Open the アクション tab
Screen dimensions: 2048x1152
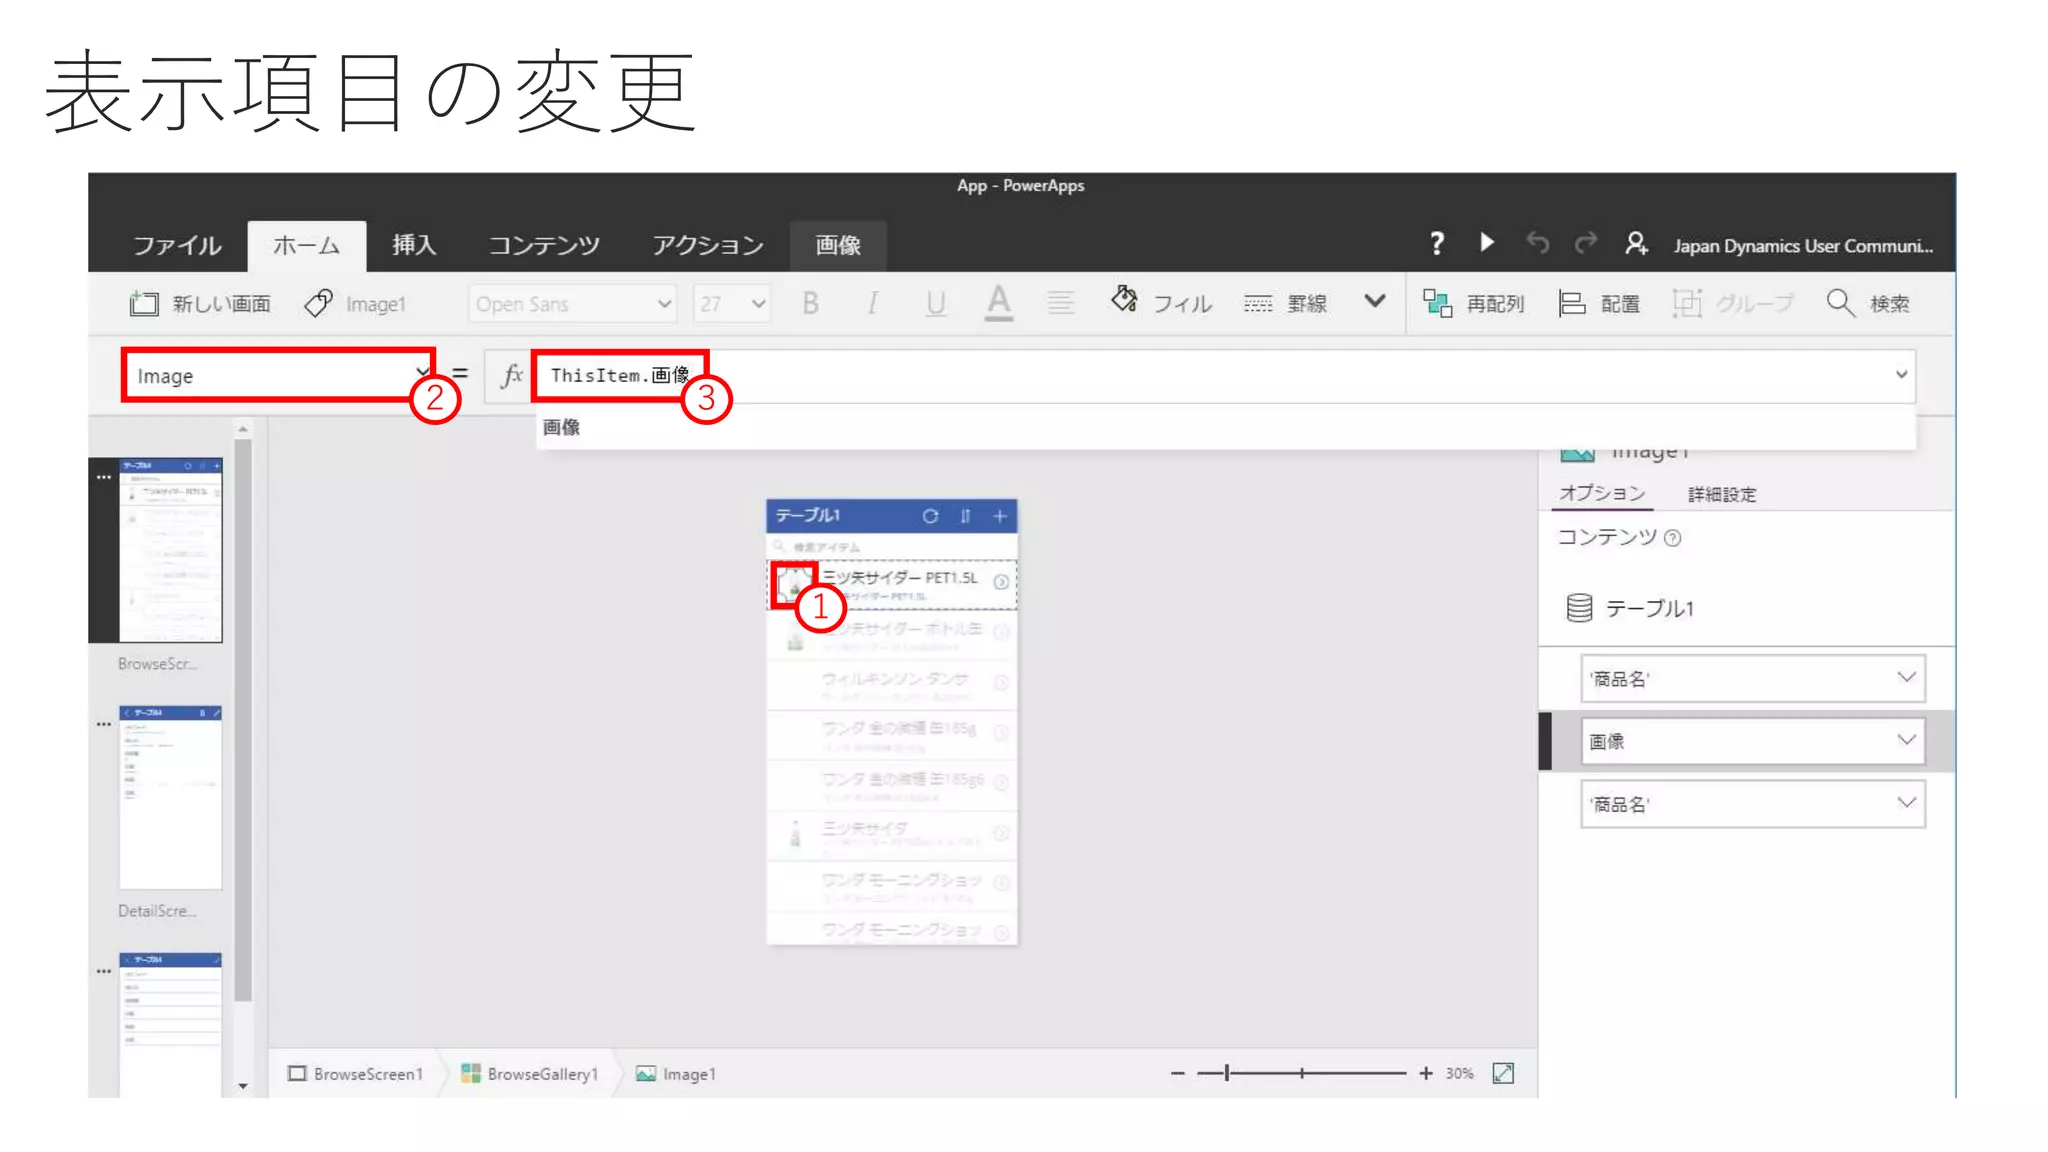coord(708,245)
